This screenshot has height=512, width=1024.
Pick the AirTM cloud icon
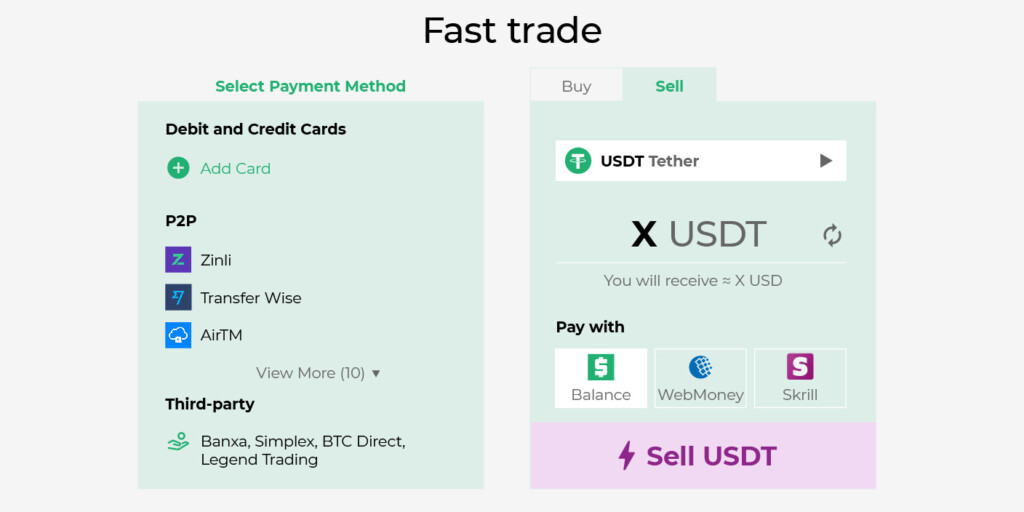click(x=178, y=335)
